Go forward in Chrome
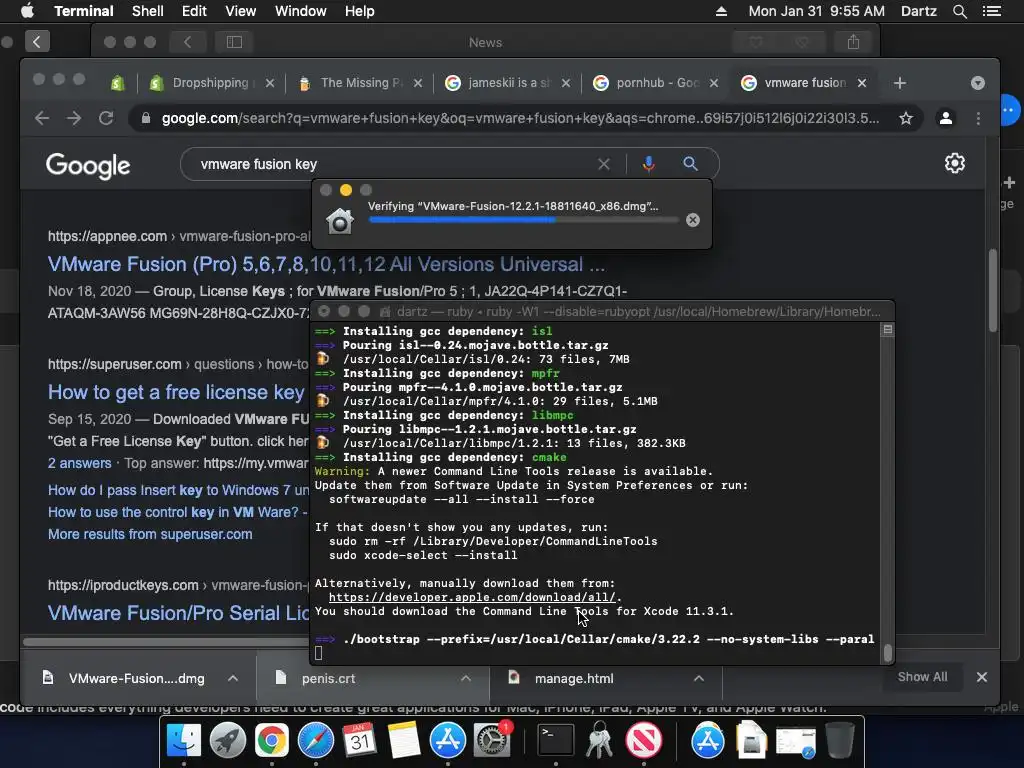The image size is (1024, 768). [x=74, y=118]
